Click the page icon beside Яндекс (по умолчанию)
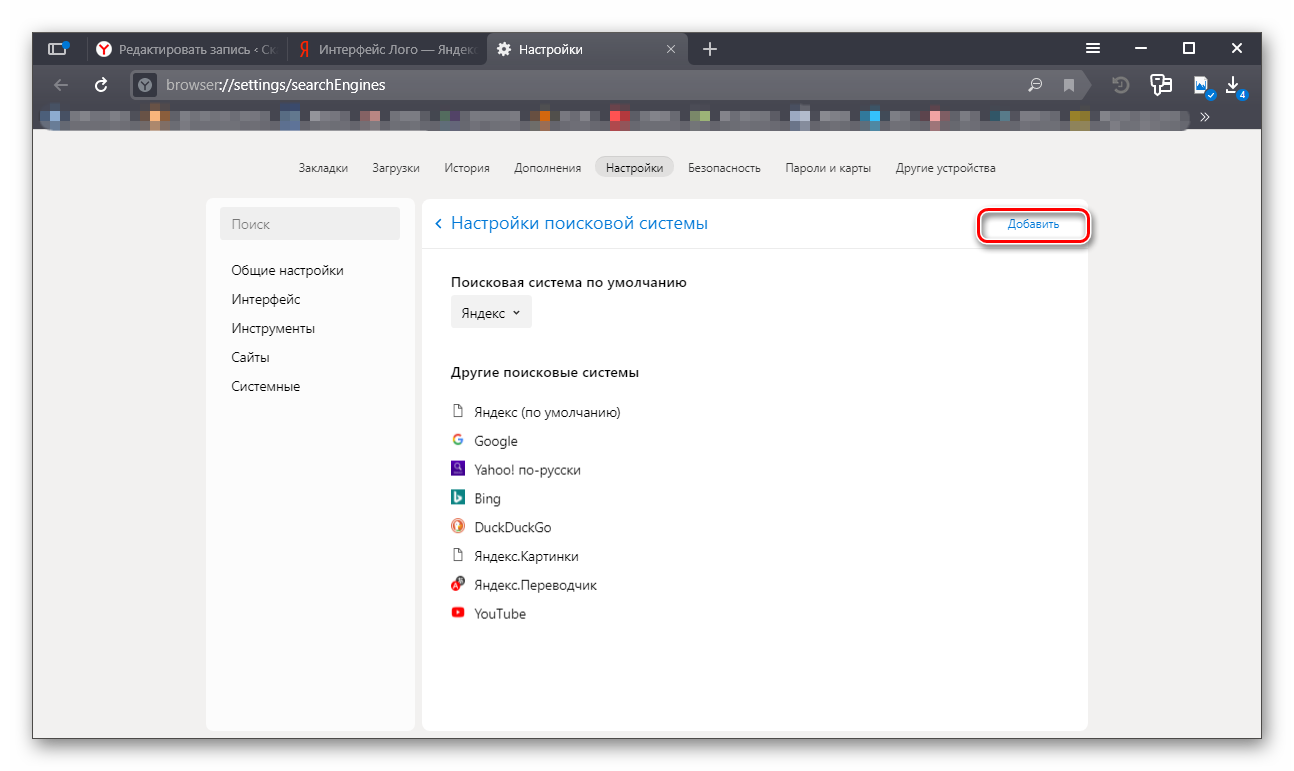Viewport: 1294px width, 771px height. [x=458, y=411]
